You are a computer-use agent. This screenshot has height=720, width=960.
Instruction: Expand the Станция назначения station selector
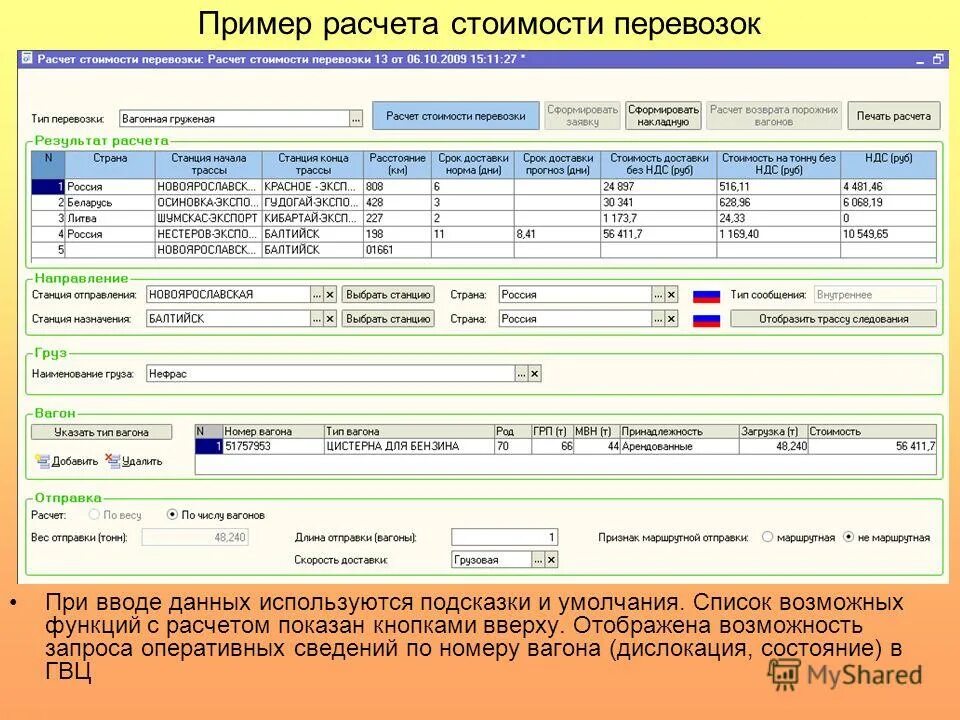point(389,318)
